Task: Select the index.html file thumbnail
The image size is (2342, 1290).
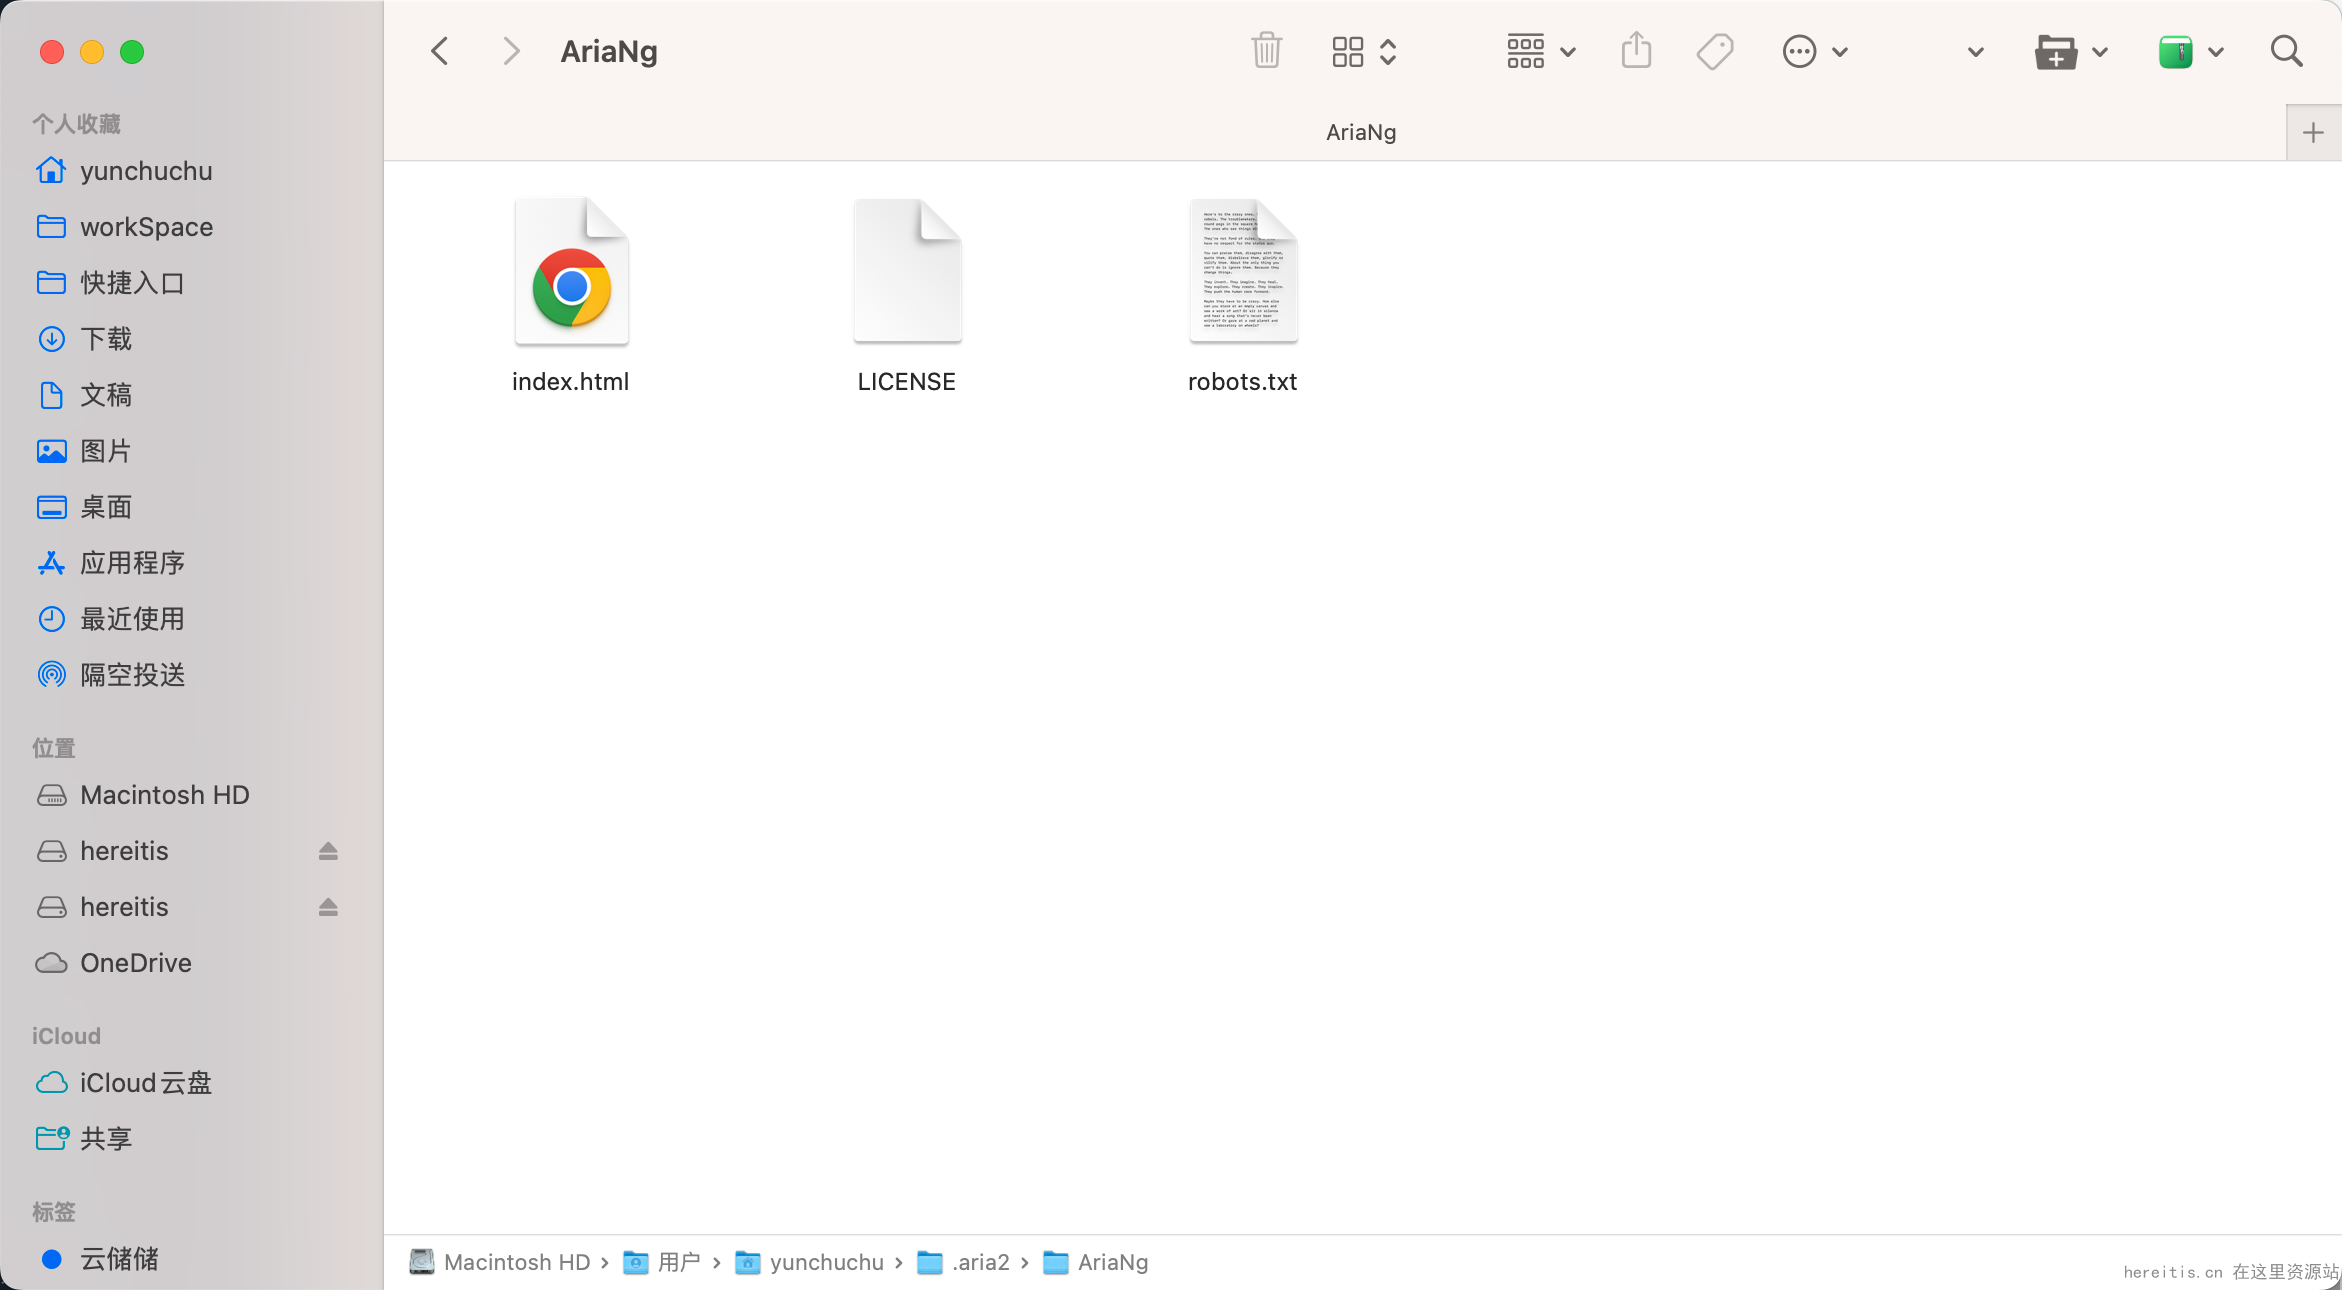Action: tap(571, 272)
